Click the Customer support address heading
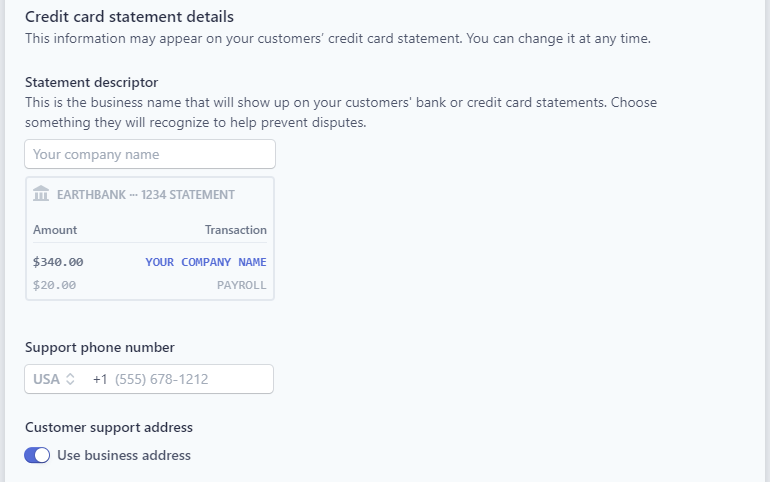 tap(109, 428)
